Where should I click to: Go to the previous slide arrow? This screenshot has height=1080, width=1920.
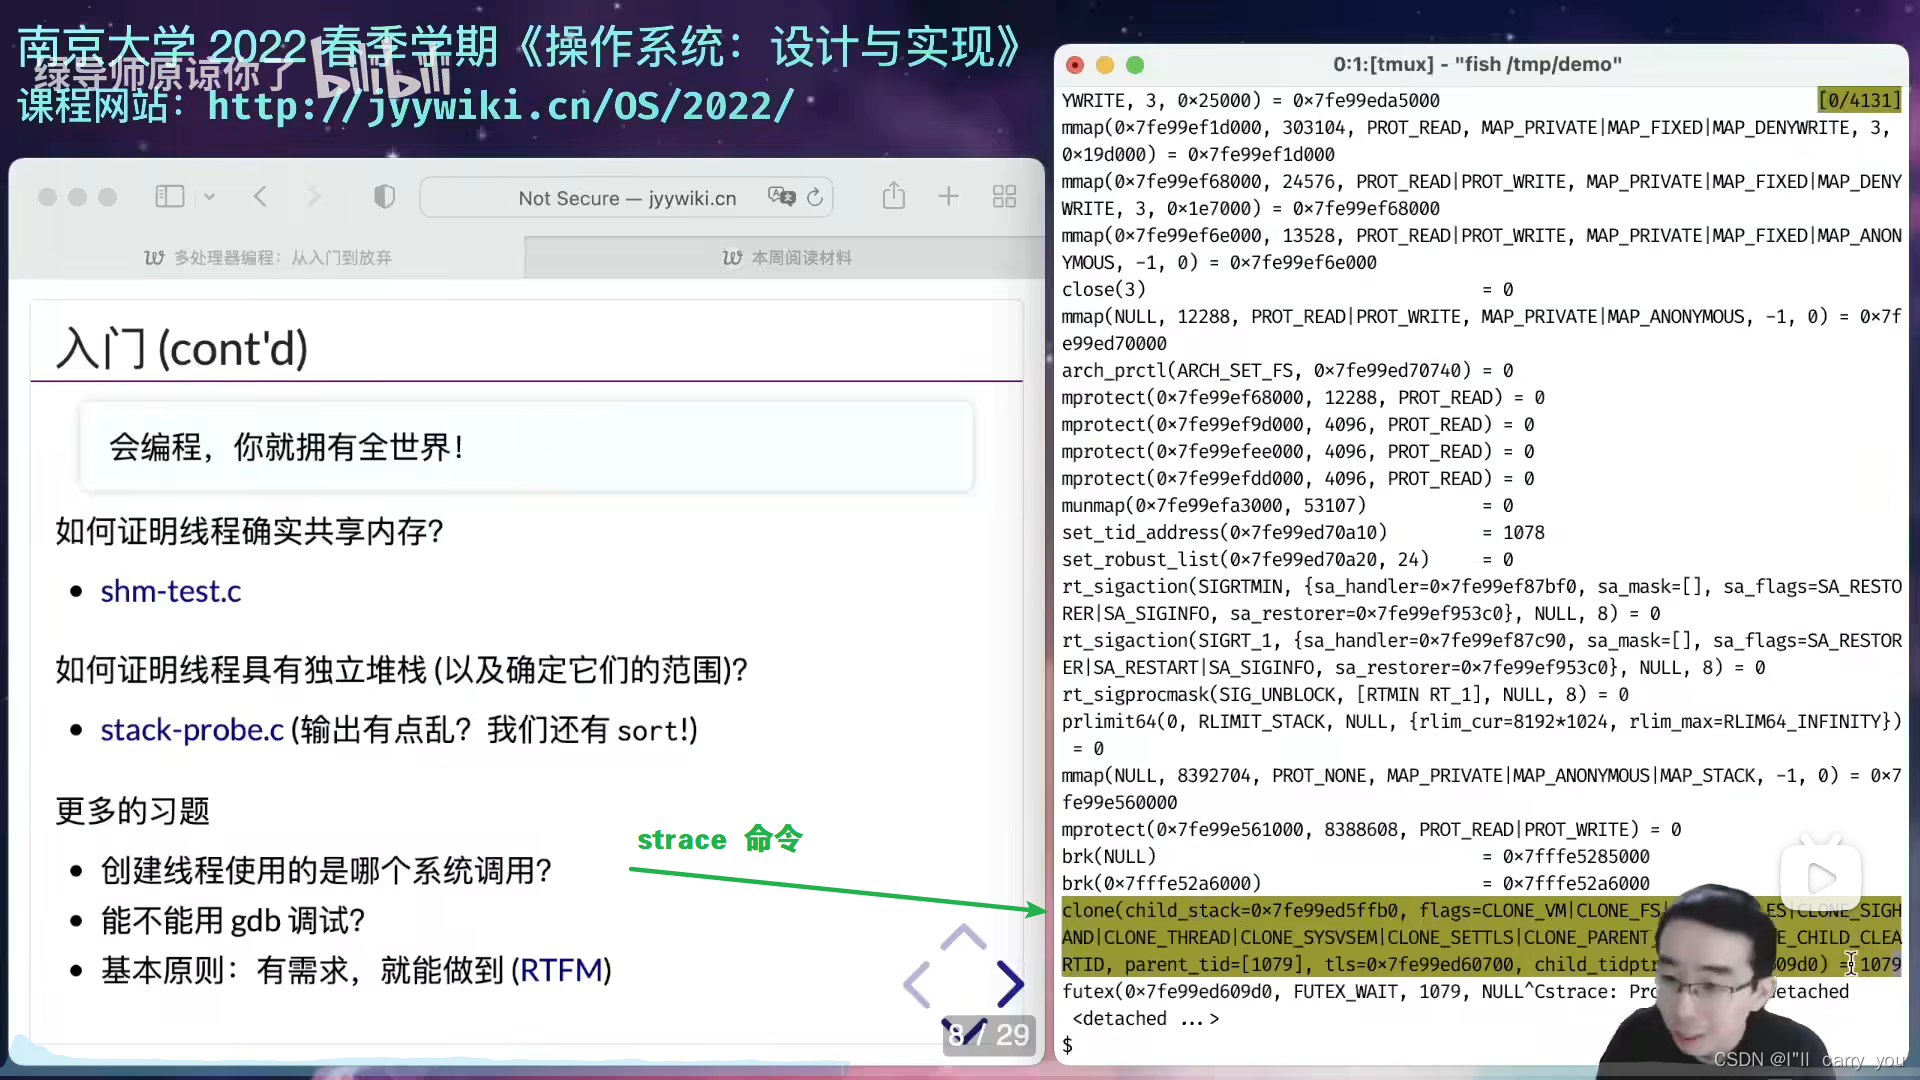click(917, 984)
